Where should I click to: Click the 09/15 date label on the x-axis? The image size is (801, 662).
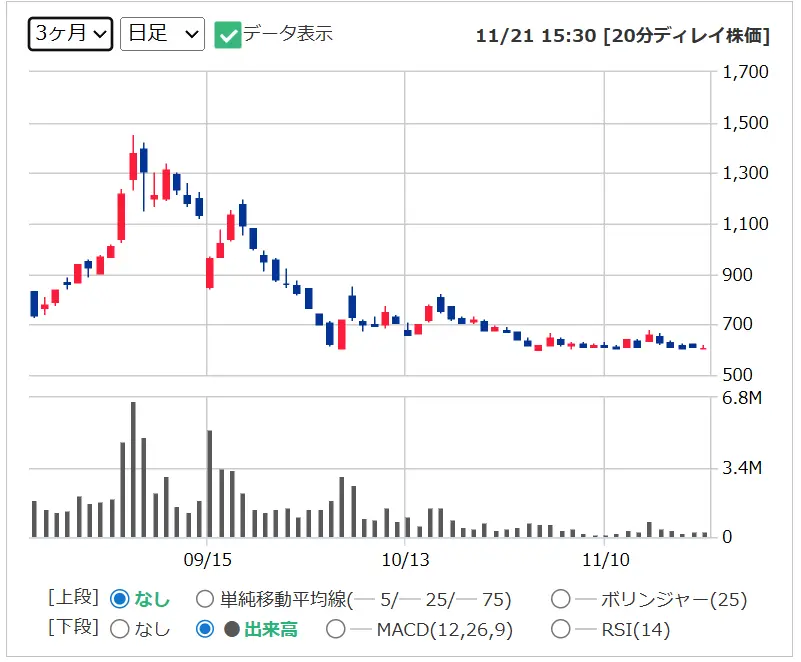(x=207, y=557)
